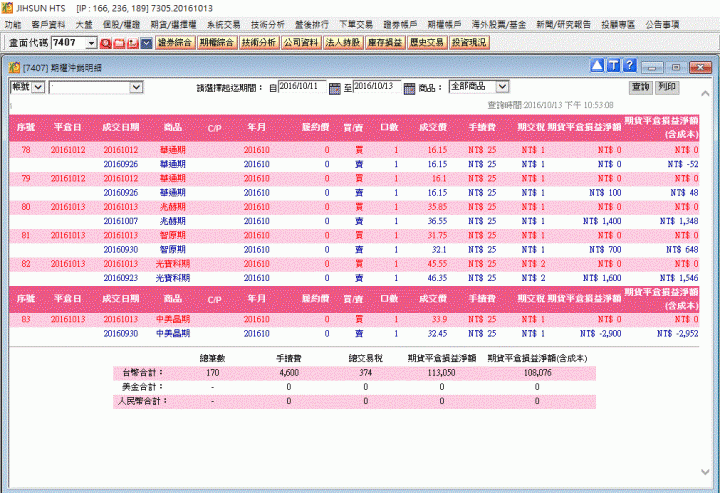The width and height of the screenshot is (720, 493).
Task: Click the 7407 window icon beside its title
Action: click(x=14, y=67)
